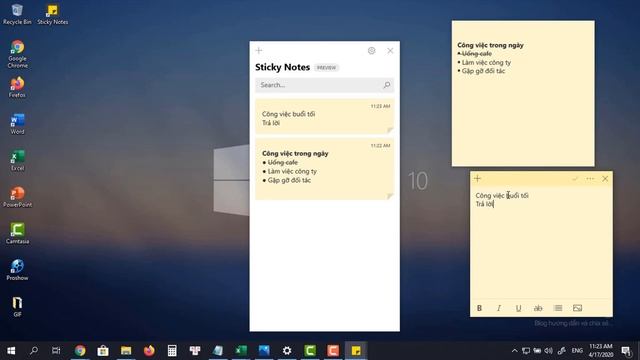
Task: Open Word desktop icon
Action: click(x=17, y=124)
